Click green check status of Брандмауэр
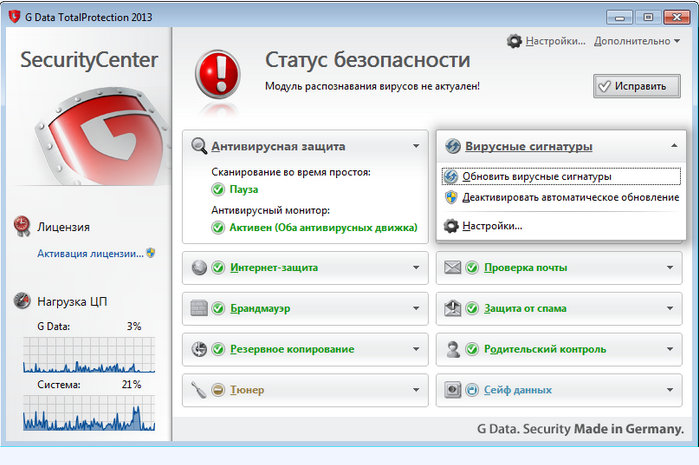 pos(218,308)
